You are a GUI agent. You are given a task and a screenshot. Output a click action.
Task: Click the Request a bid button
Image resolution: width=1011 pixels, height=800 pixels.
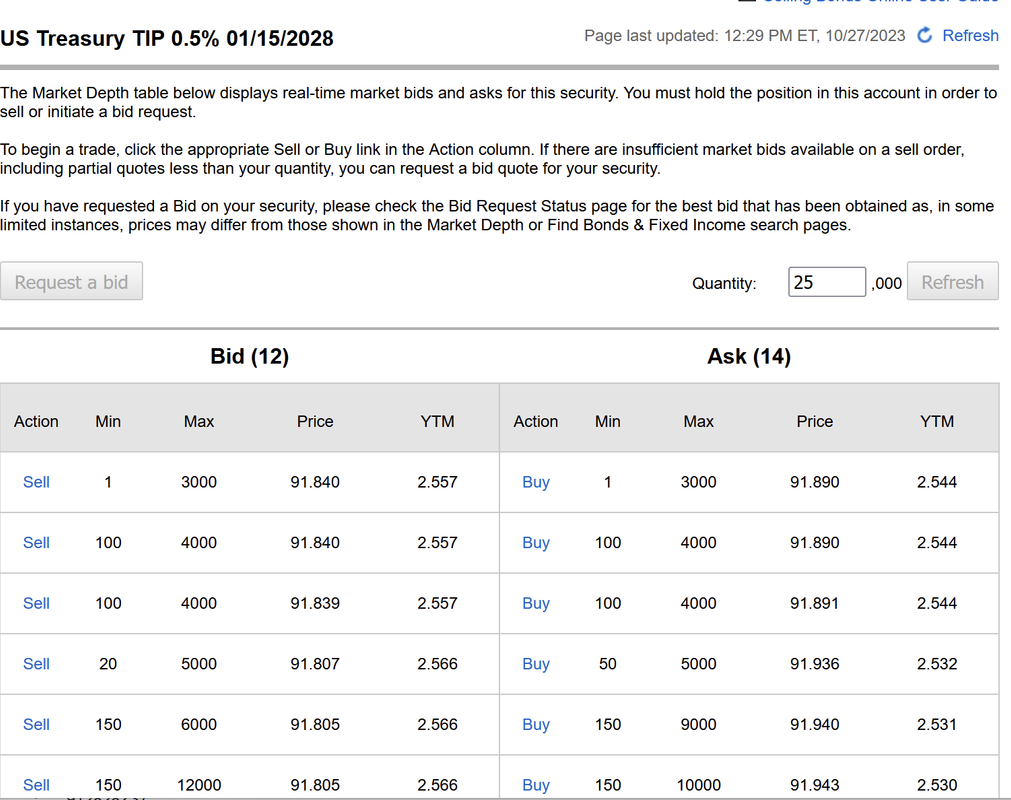pyautogui.click(x=72, y=281)
